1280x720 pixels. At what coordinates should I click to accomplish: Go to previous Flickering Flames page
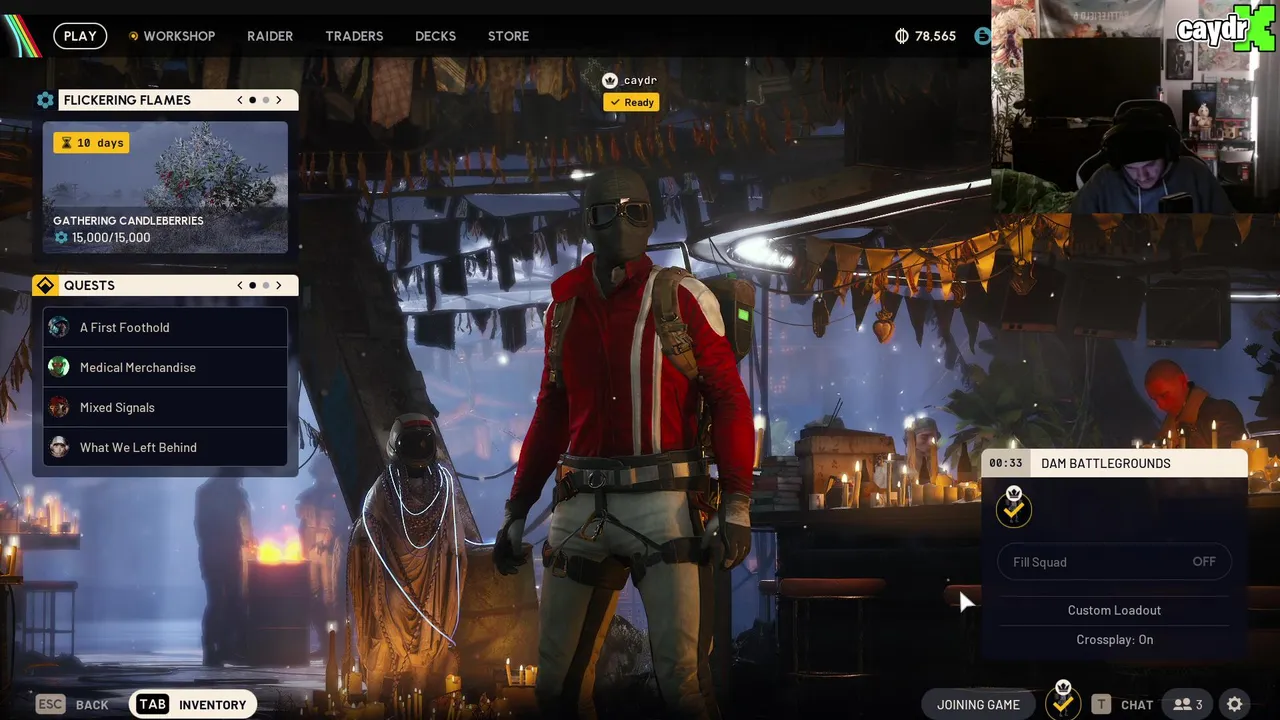click(x=240, y=100)
